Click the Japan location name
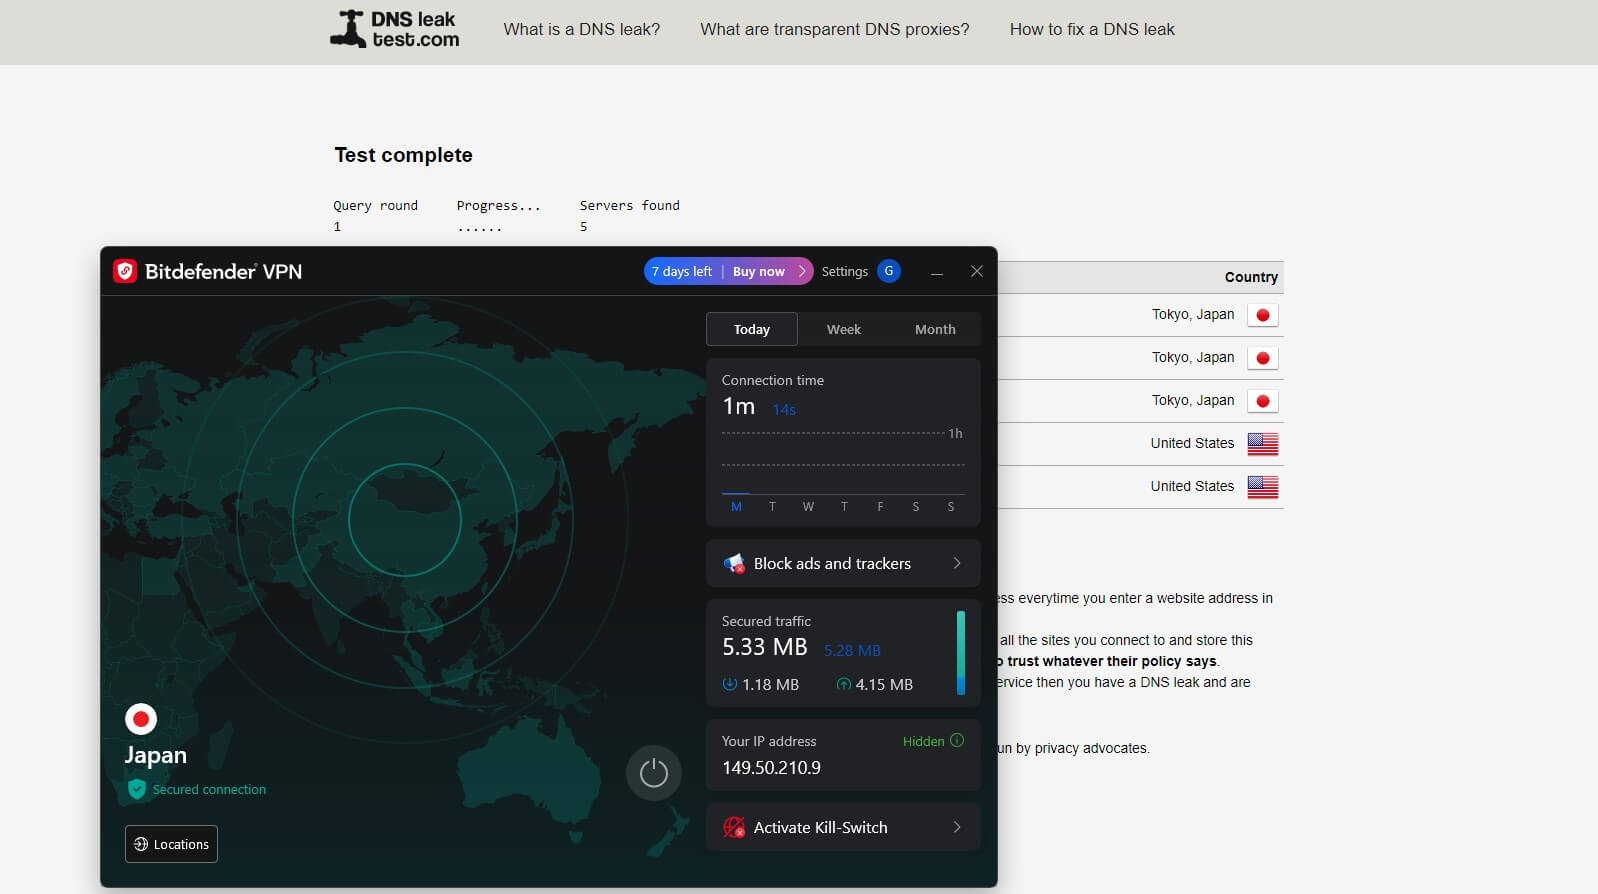The height and width of the screenshot is (894, 1598). 155,755
